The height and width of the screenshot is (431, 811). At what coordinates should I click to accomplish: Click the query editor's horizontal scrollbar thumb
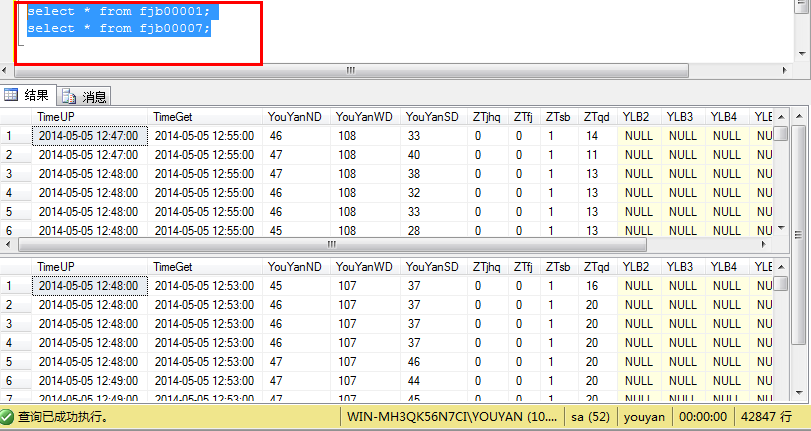350,71
